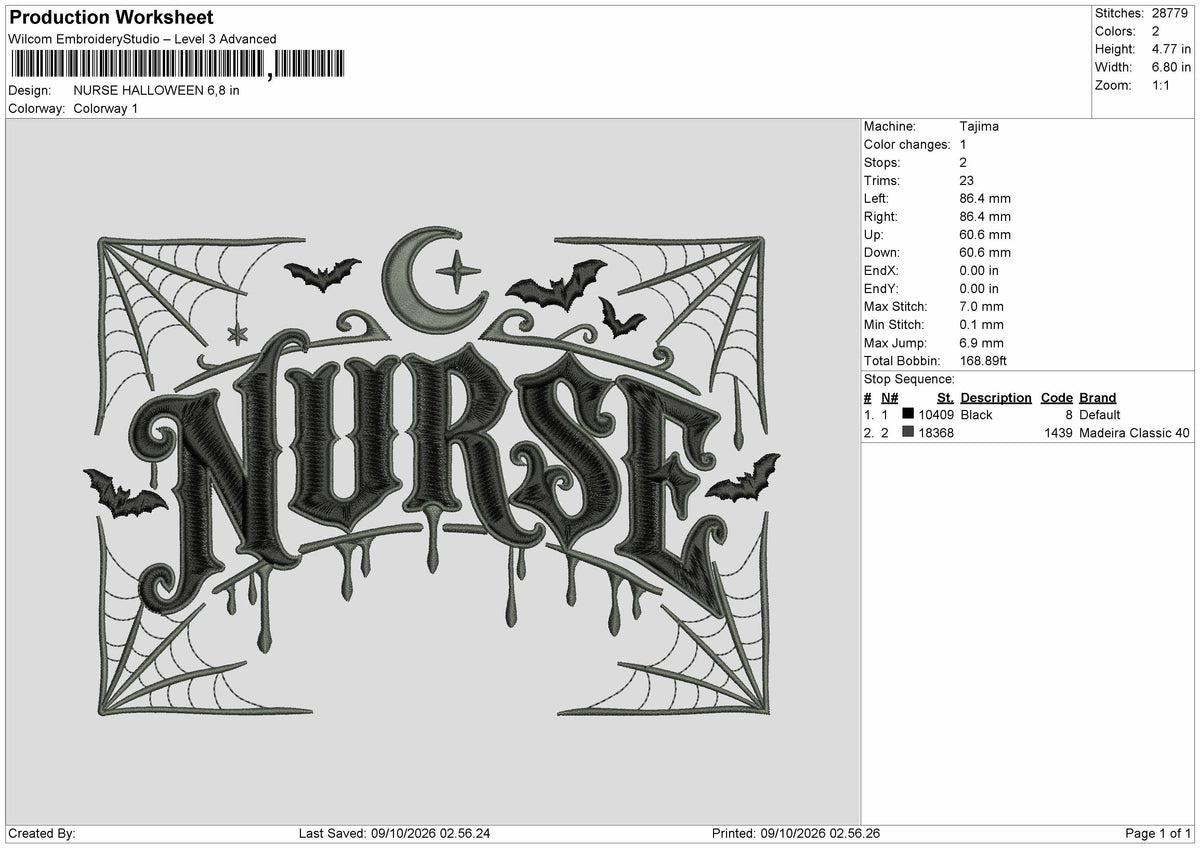This screenshot has width=1200, height=848.
Task: Click the 'Description' column header
Action: 996,397
